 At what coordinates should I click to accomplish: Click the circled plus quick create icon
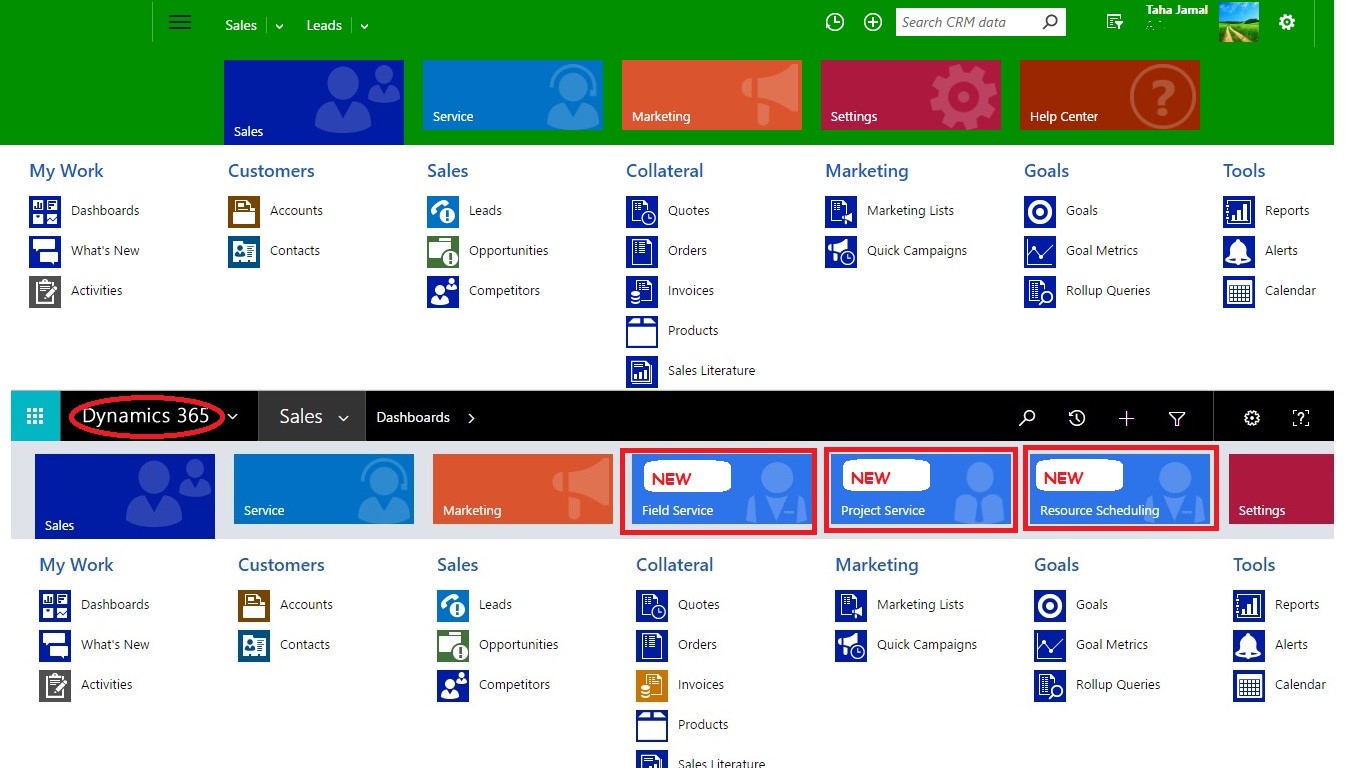873,22
